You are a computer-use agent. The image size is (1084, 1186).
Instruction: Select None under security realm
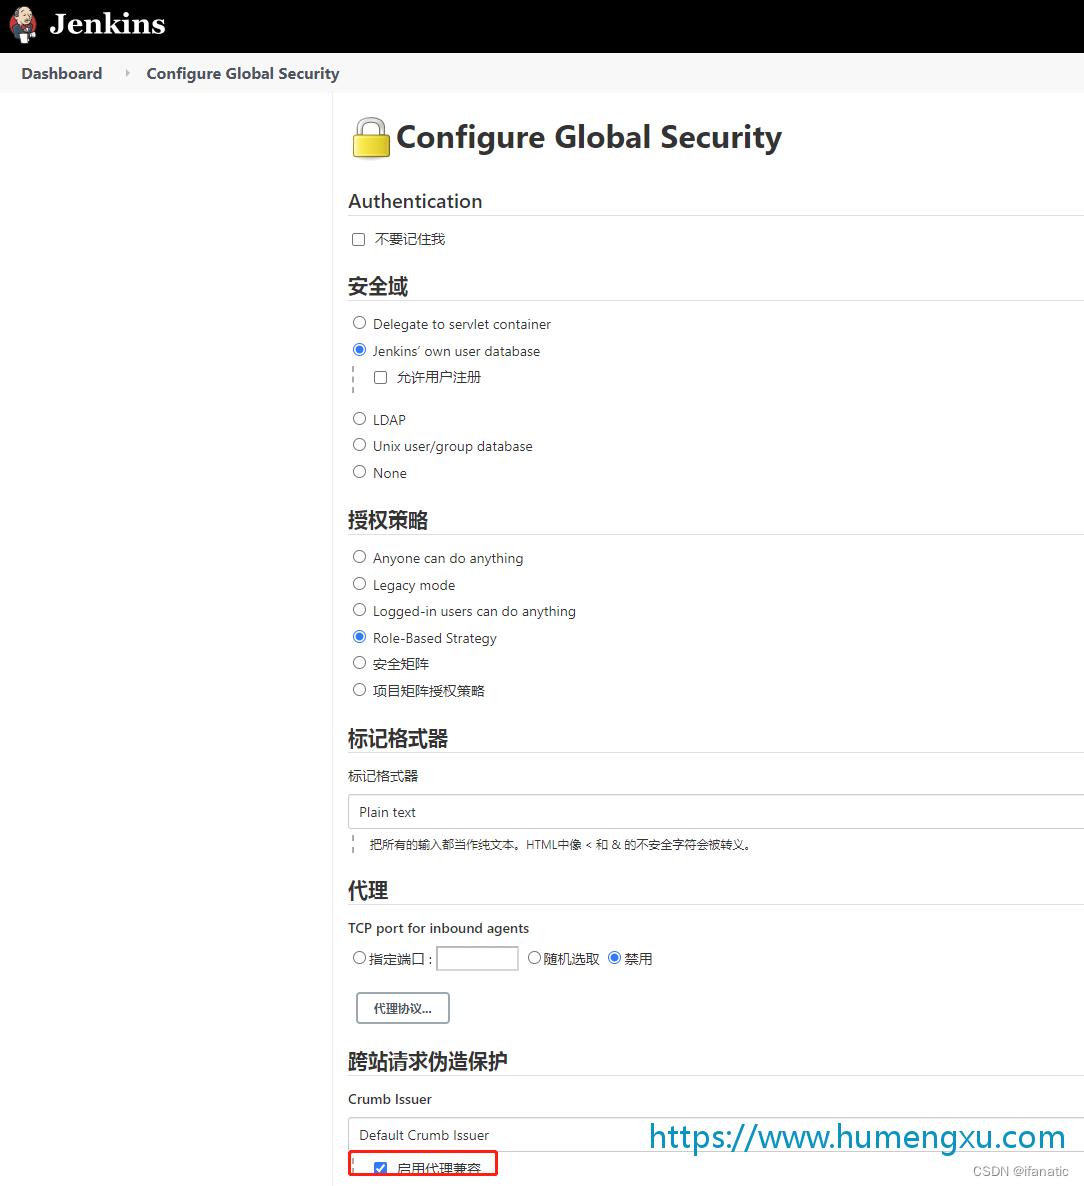pos(359,472)
